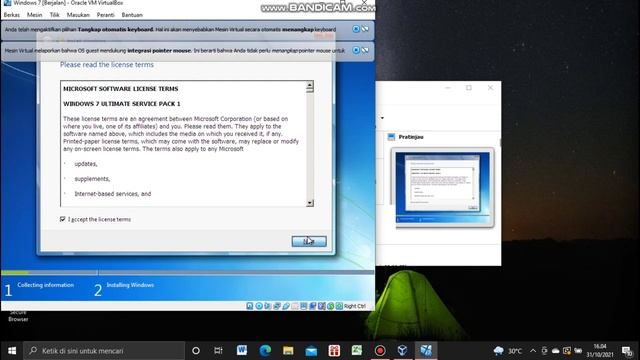The height and width of the screenshot is (360, 640).
Task: Open the notification center icon
Action: (627, 351)
